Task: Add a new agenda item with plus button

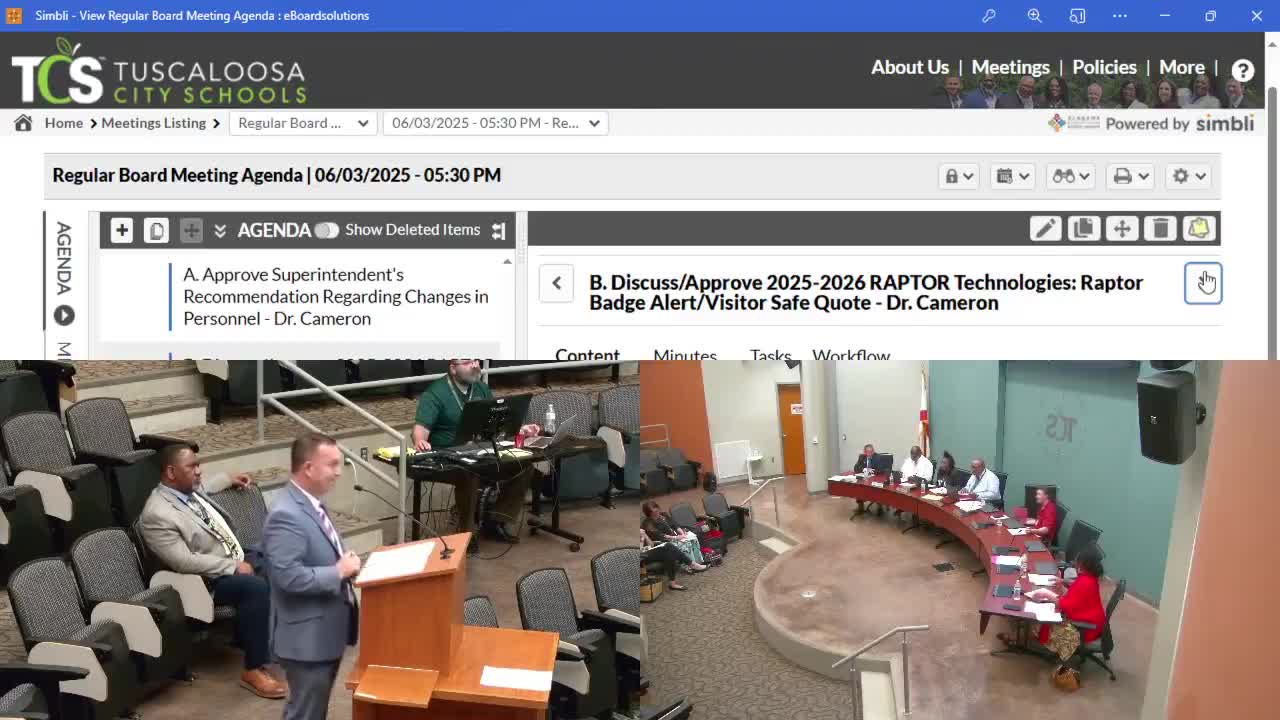Action: click(122, 230)
